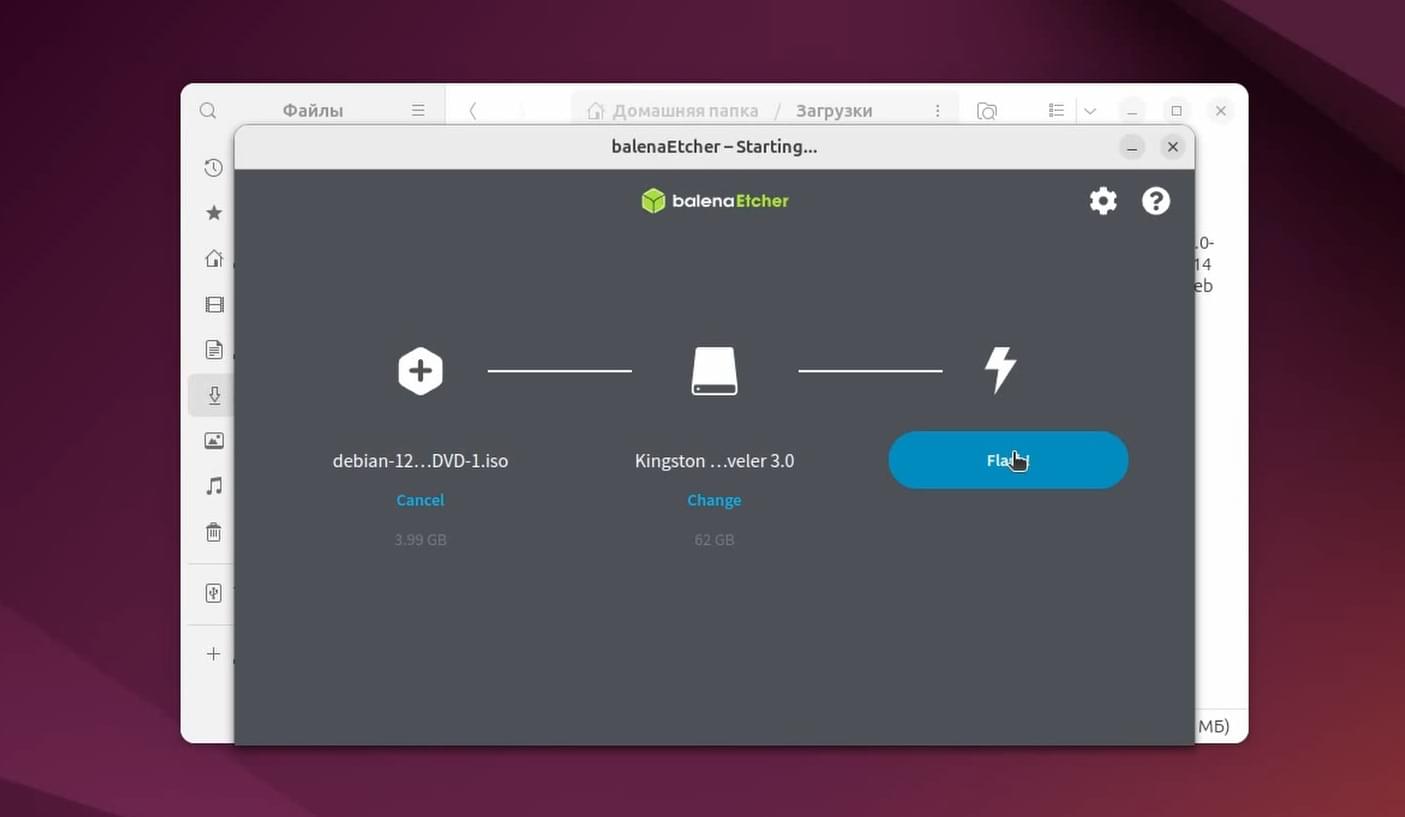Close the balenaEtcher window
The height and width of the screenshot is (817, 1405).
pos(1173,147)
